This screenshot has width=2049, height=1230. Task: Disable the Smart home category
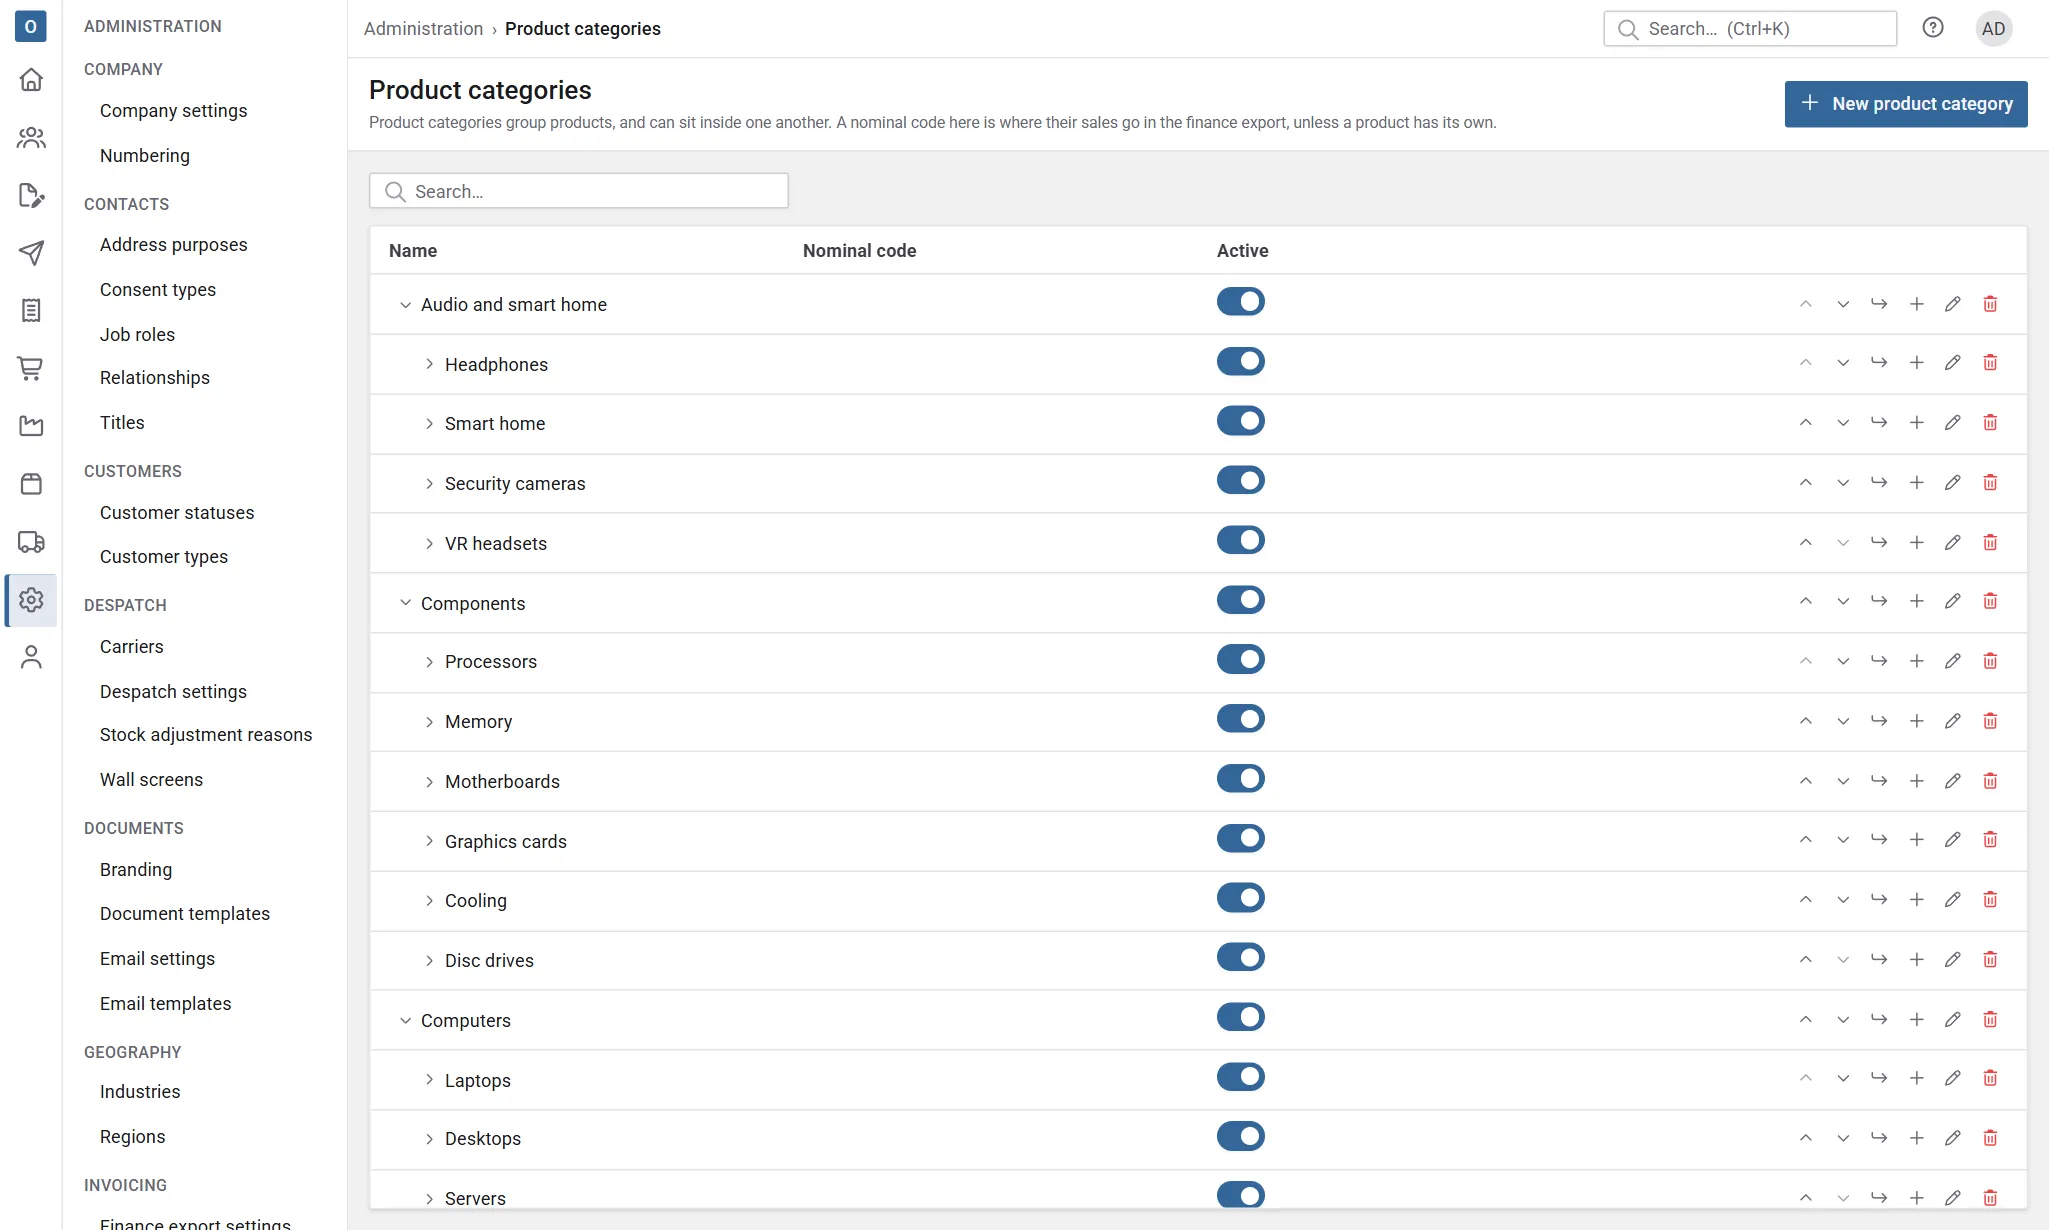pos(1240,421)
